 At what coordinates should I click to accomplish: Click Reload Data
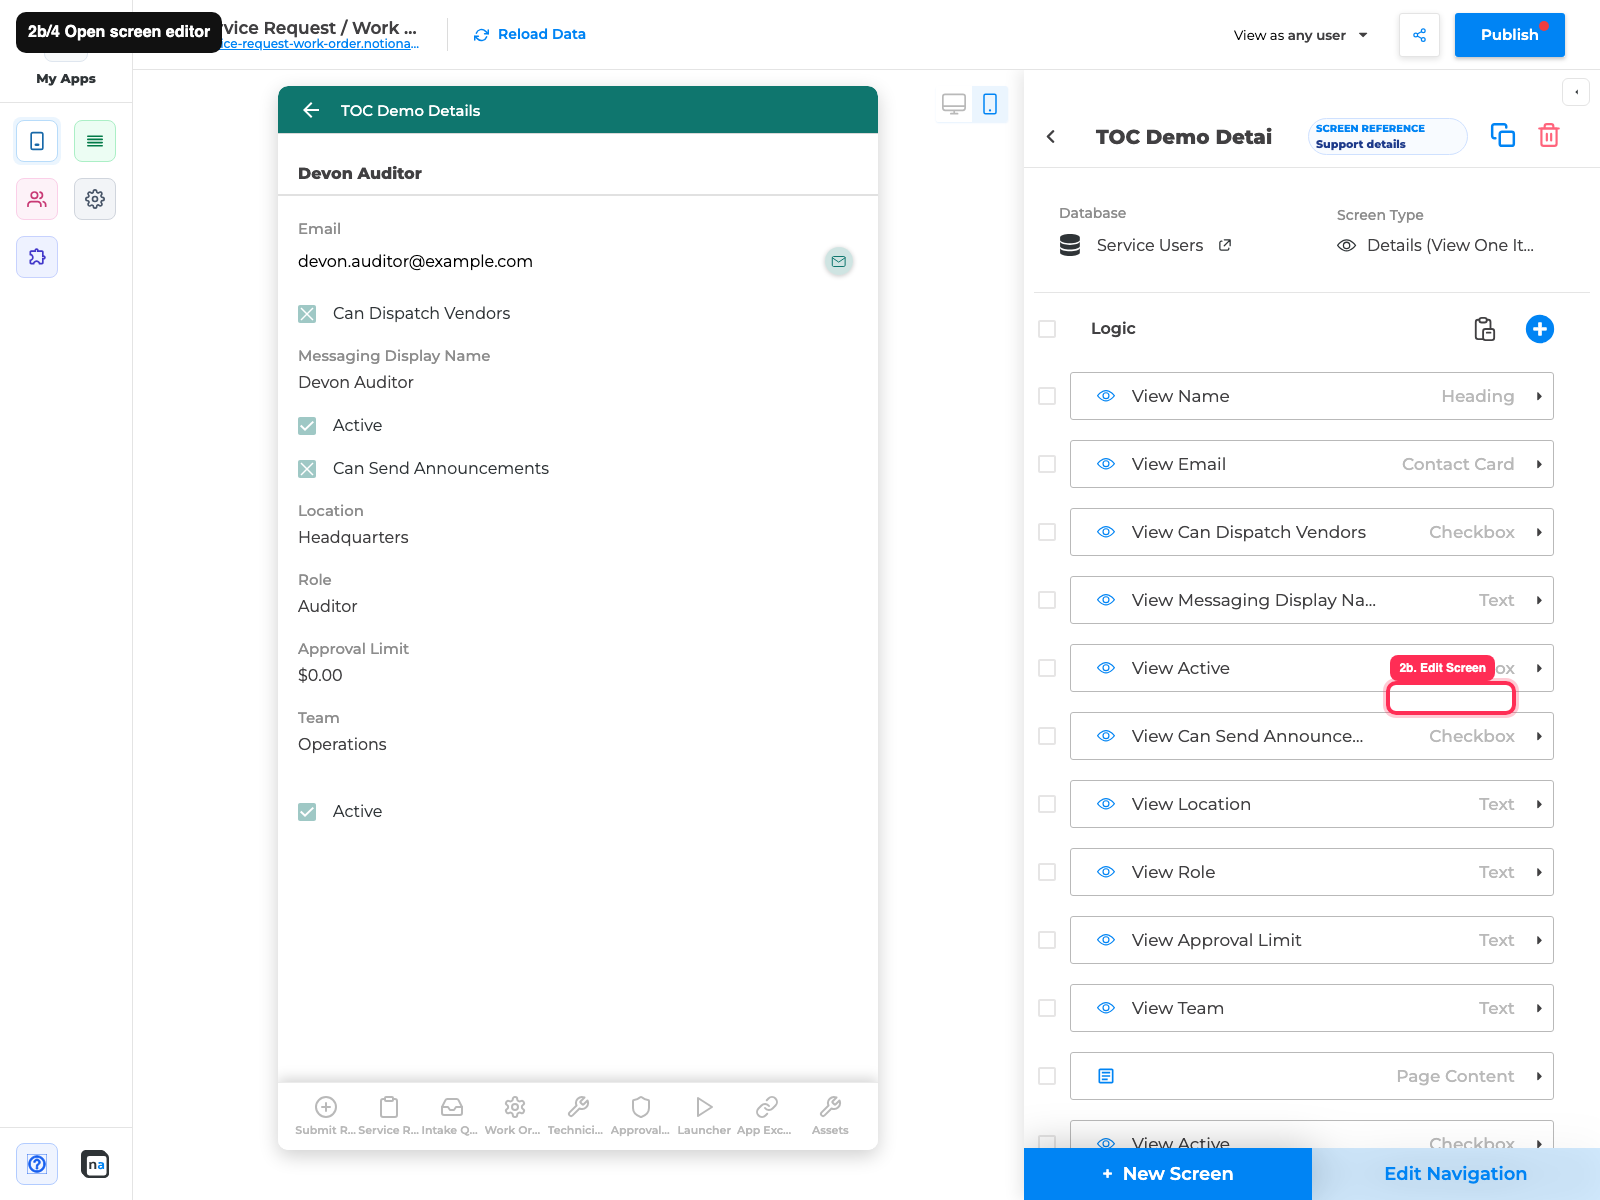530,34
